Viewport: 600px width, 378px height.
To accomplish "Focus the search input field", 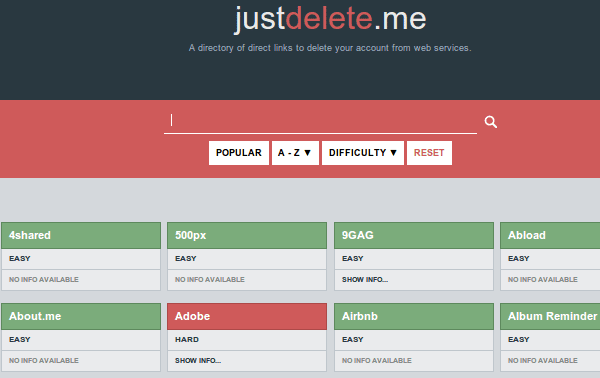I will pyautogui.click(x=320, y=121).
